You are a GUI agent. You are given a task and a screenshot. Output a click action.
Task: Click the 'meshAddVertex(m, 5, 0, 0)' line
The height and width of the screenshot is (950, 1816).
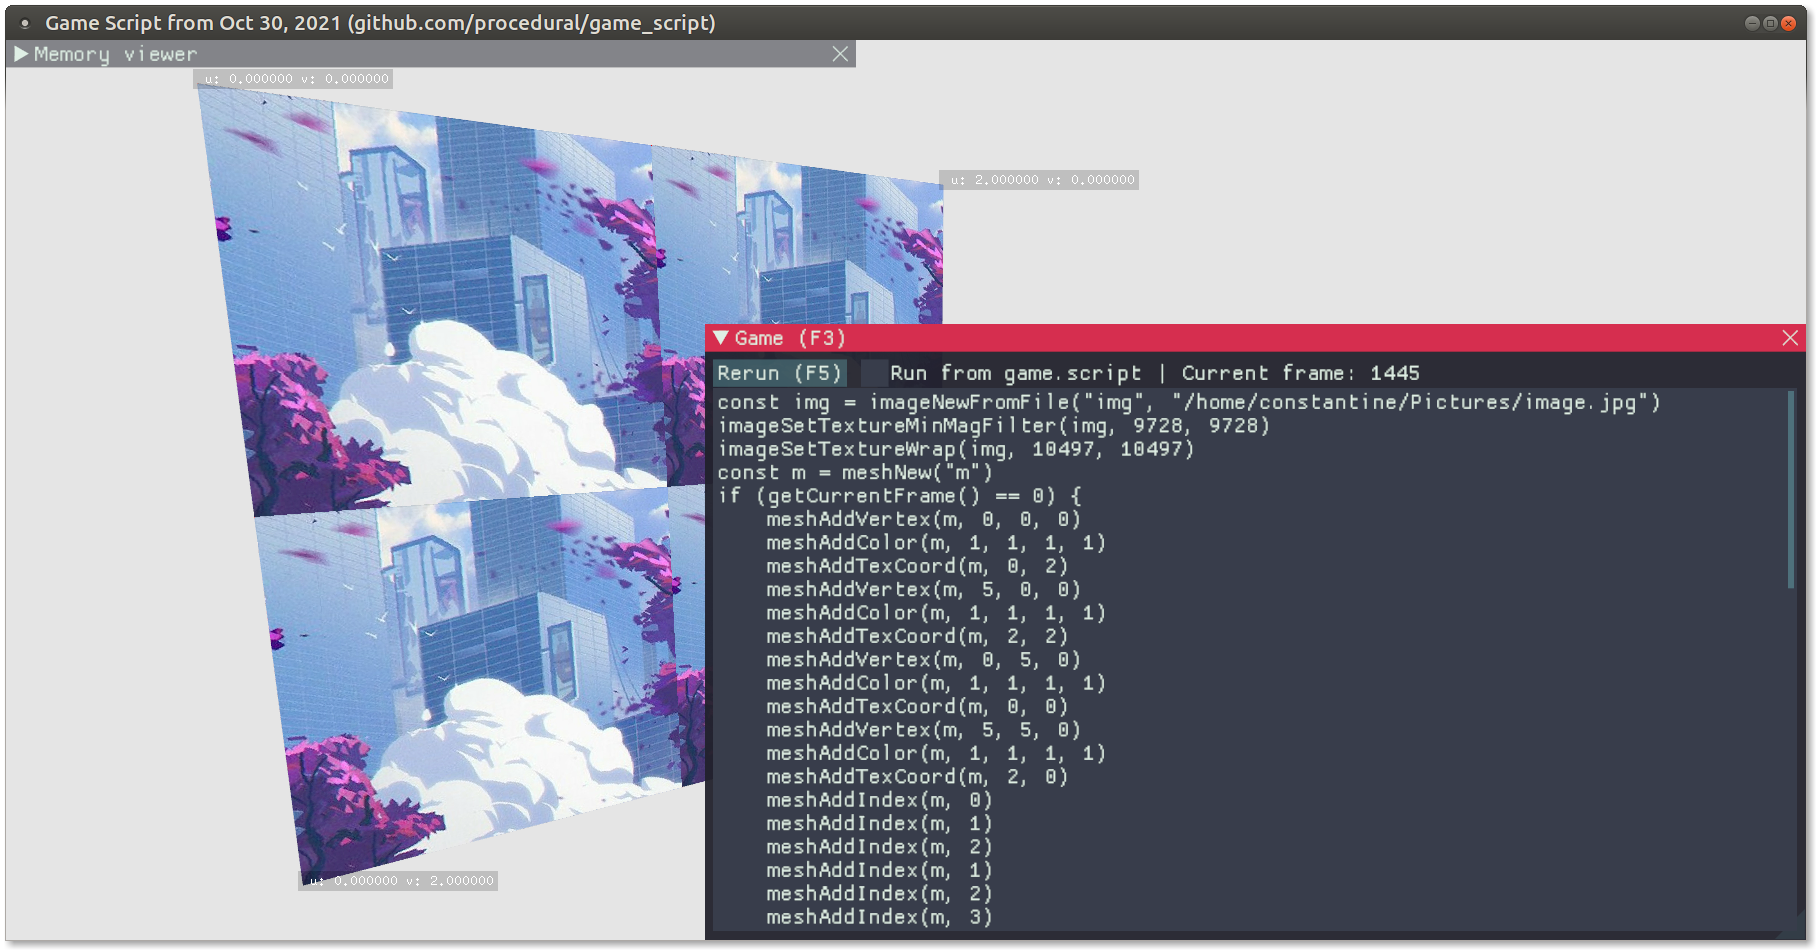[x=924, y=589]
